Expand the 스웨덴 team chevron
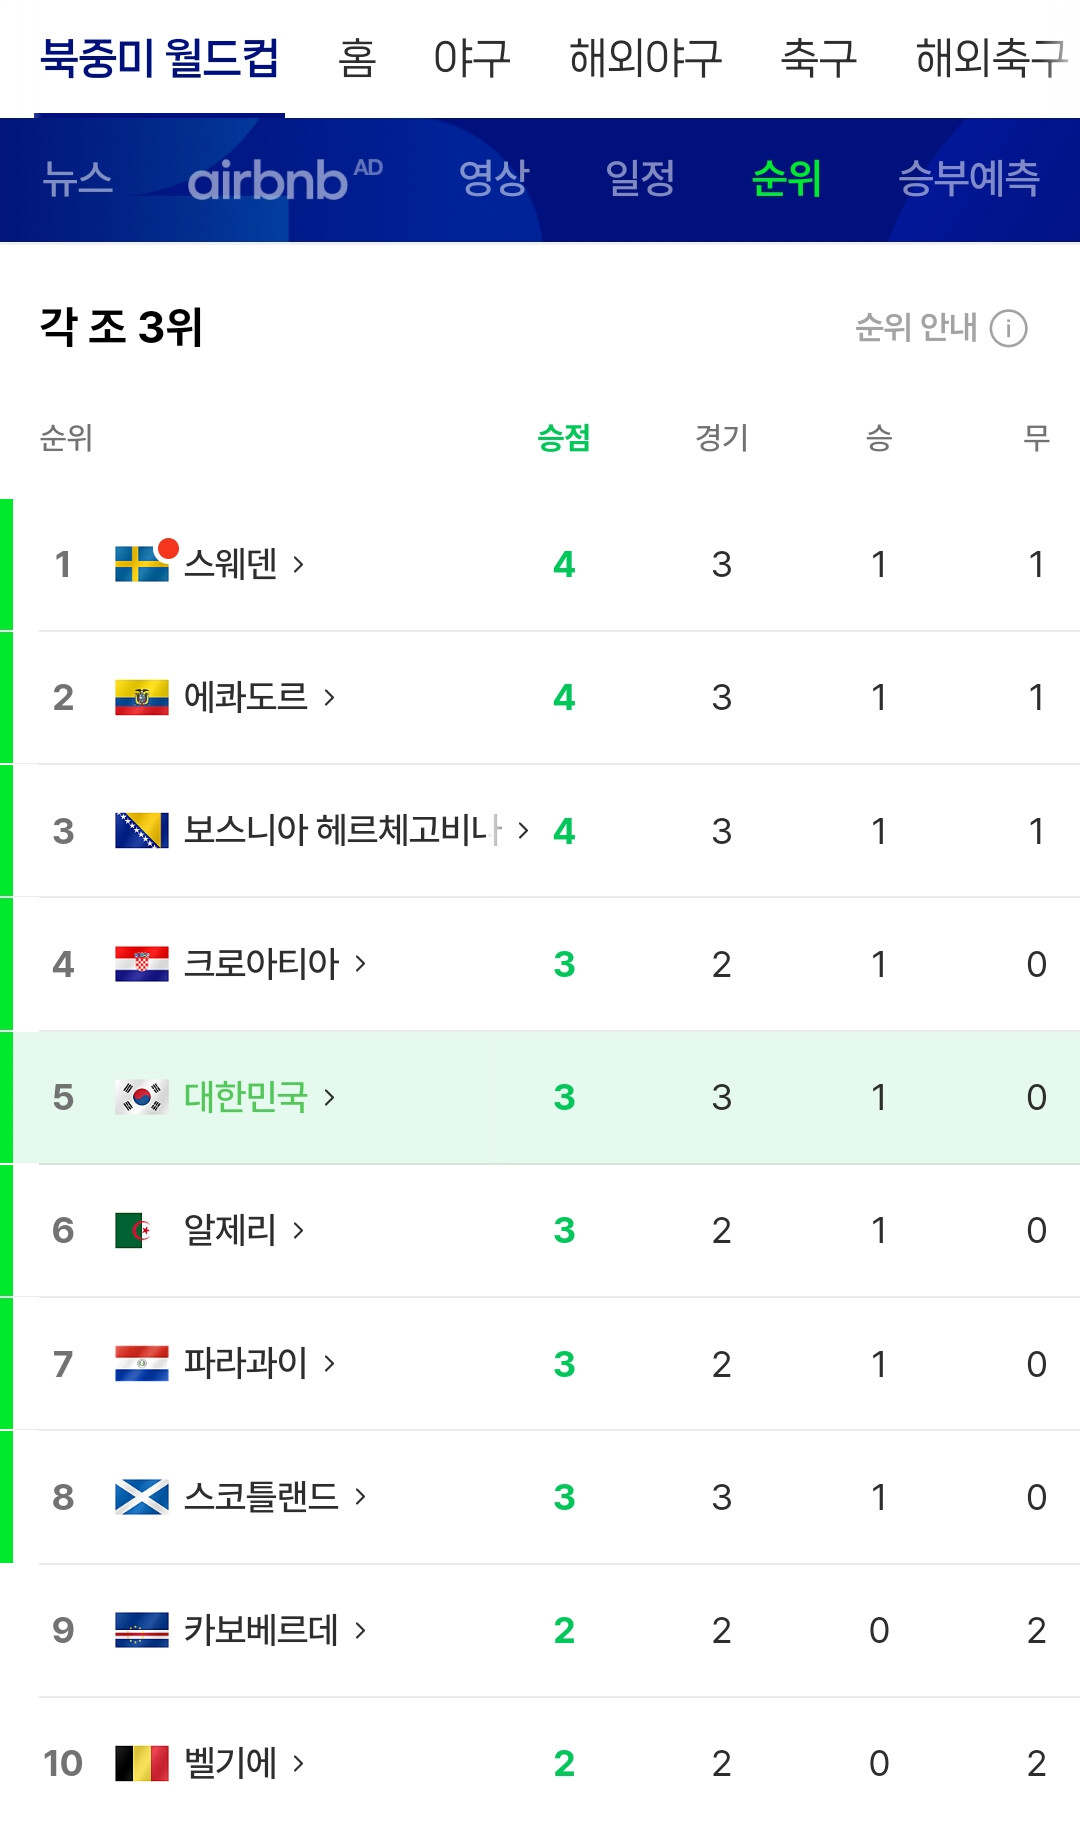The height and width of the screenshot is (1829, 1080). pos(298,564)
